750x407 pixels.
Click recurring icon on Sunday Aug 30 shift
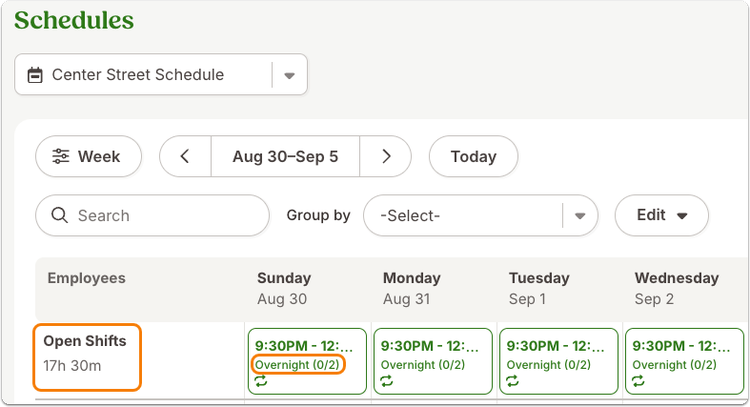click(x=261, y=381)
